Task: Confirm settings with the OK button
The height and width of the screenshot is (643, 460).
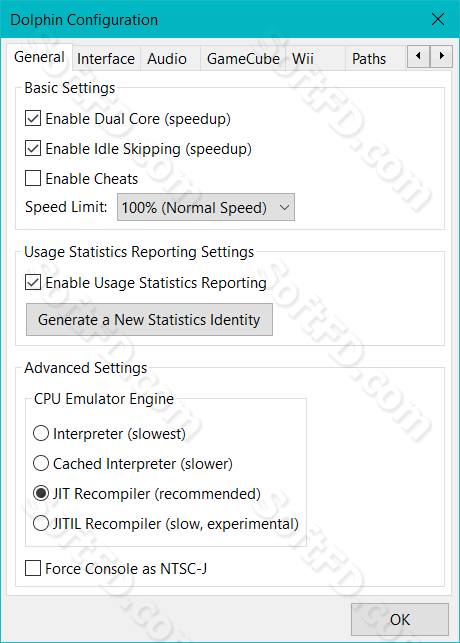Action: (x=400, y=619)
